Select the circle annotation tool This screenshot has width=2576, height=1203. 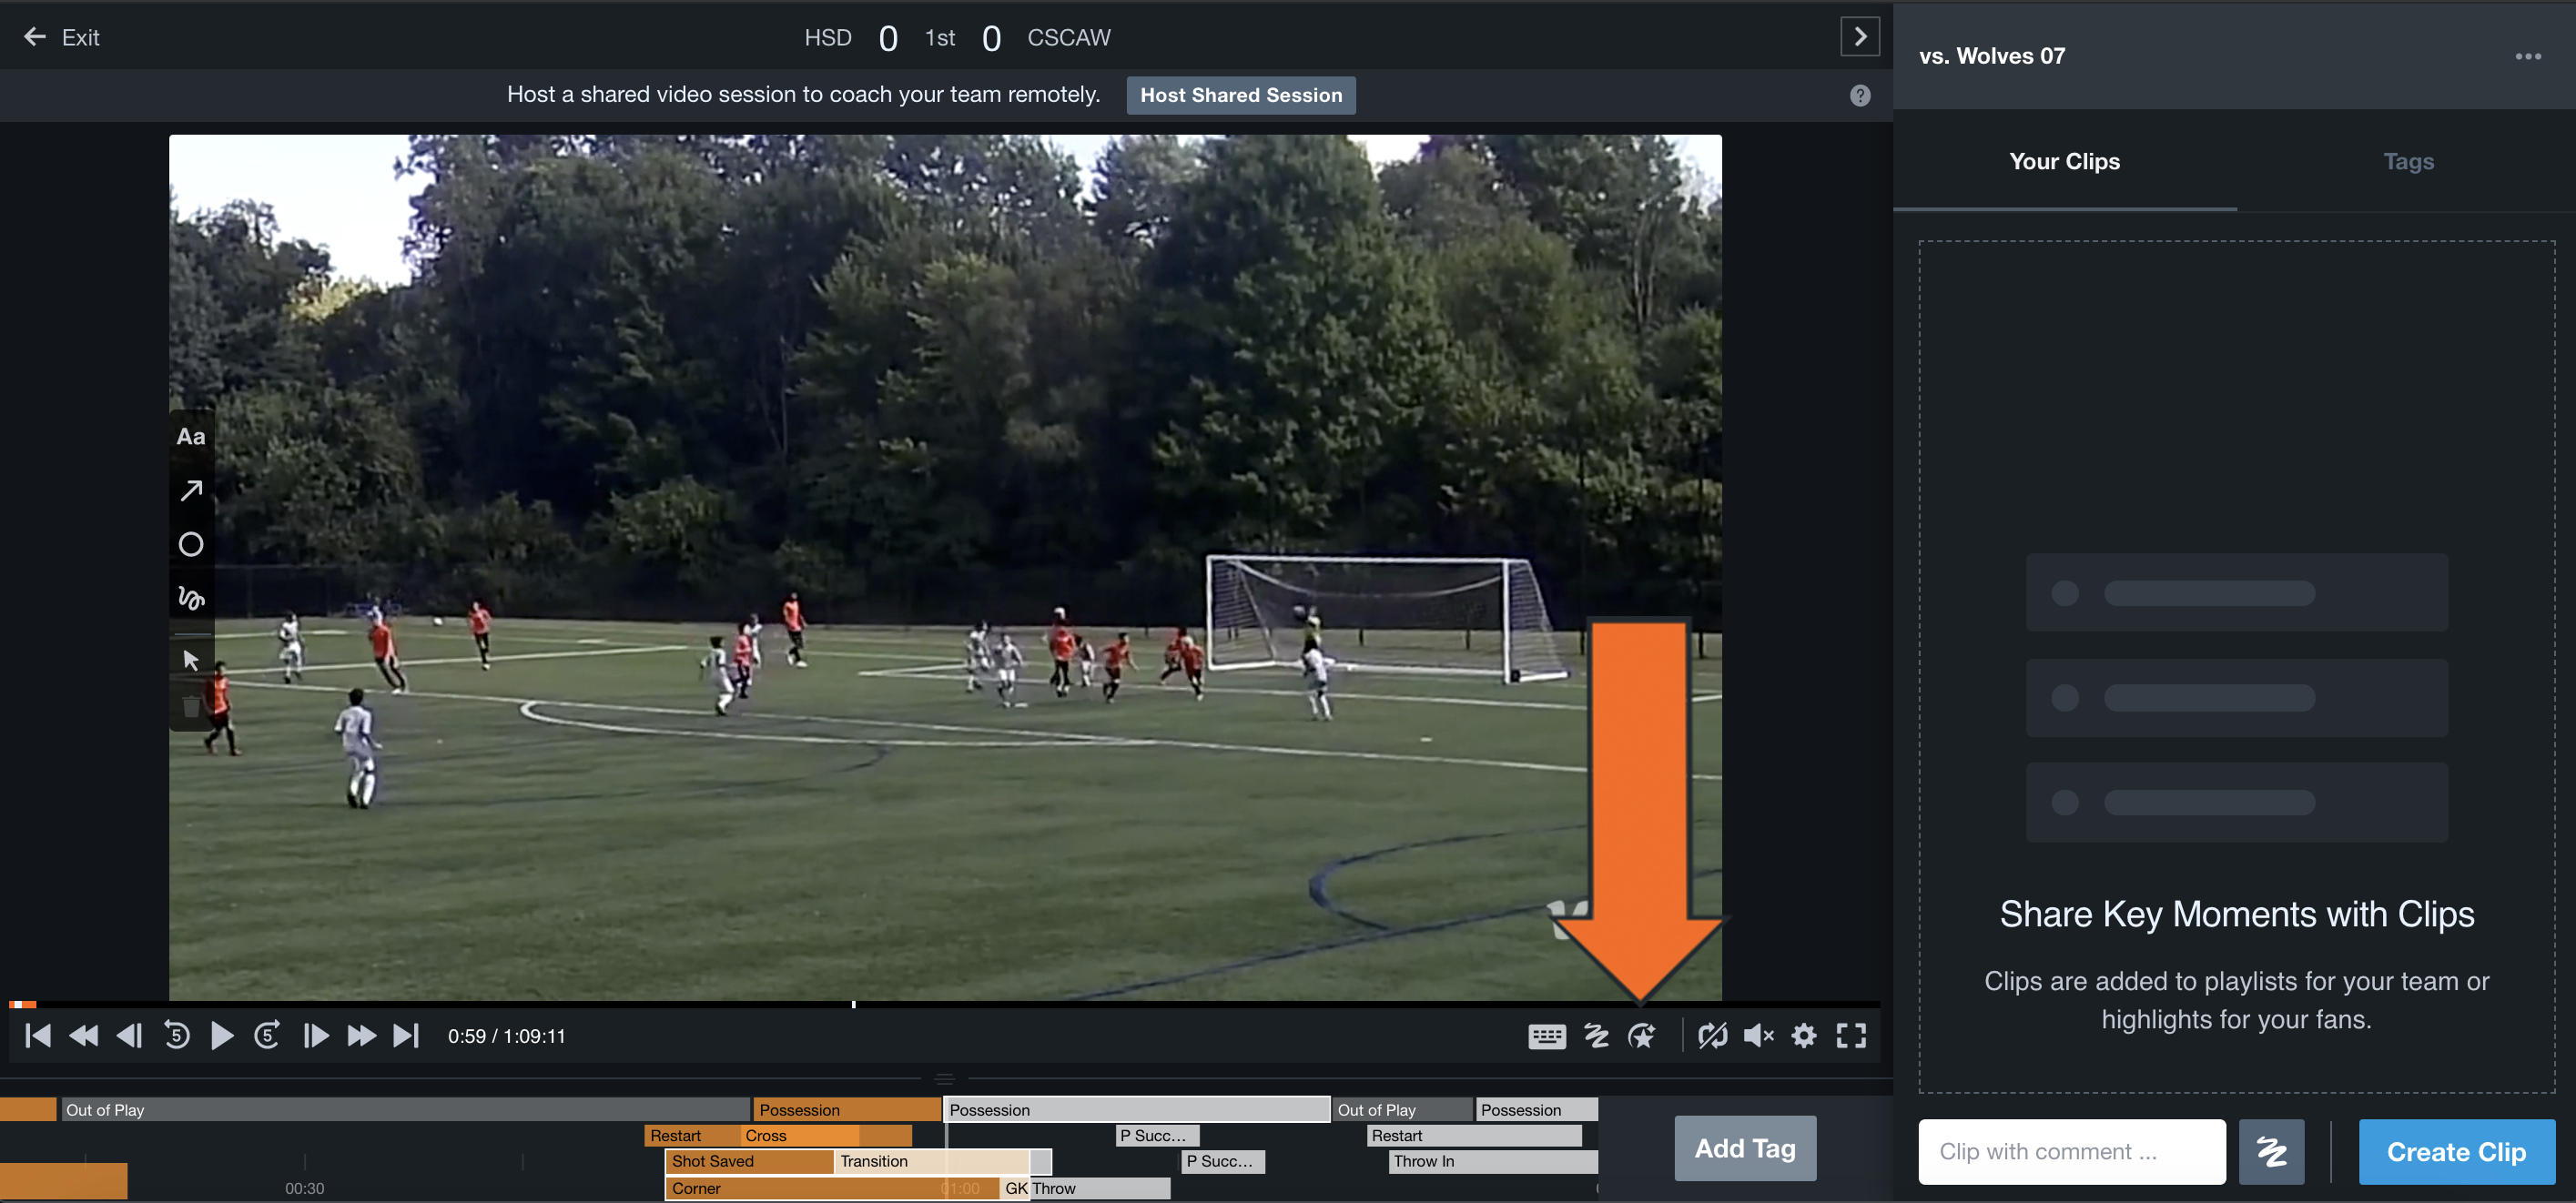click(191, 544)
